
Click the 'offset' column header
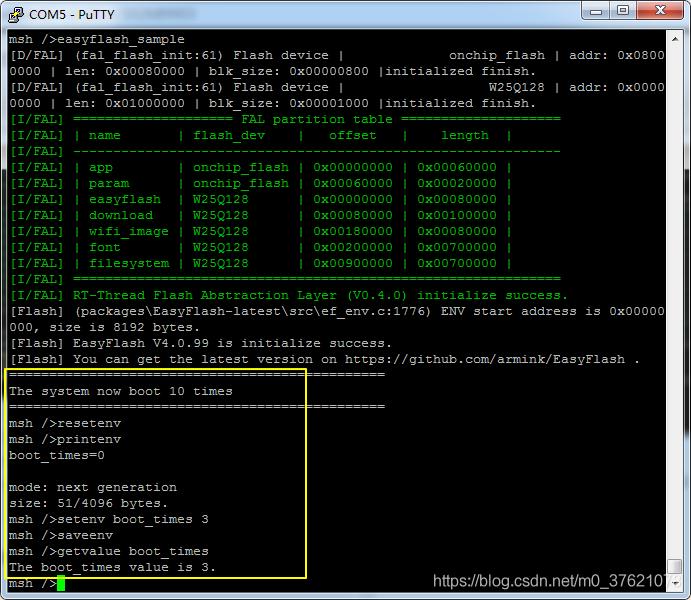(353, 136)
